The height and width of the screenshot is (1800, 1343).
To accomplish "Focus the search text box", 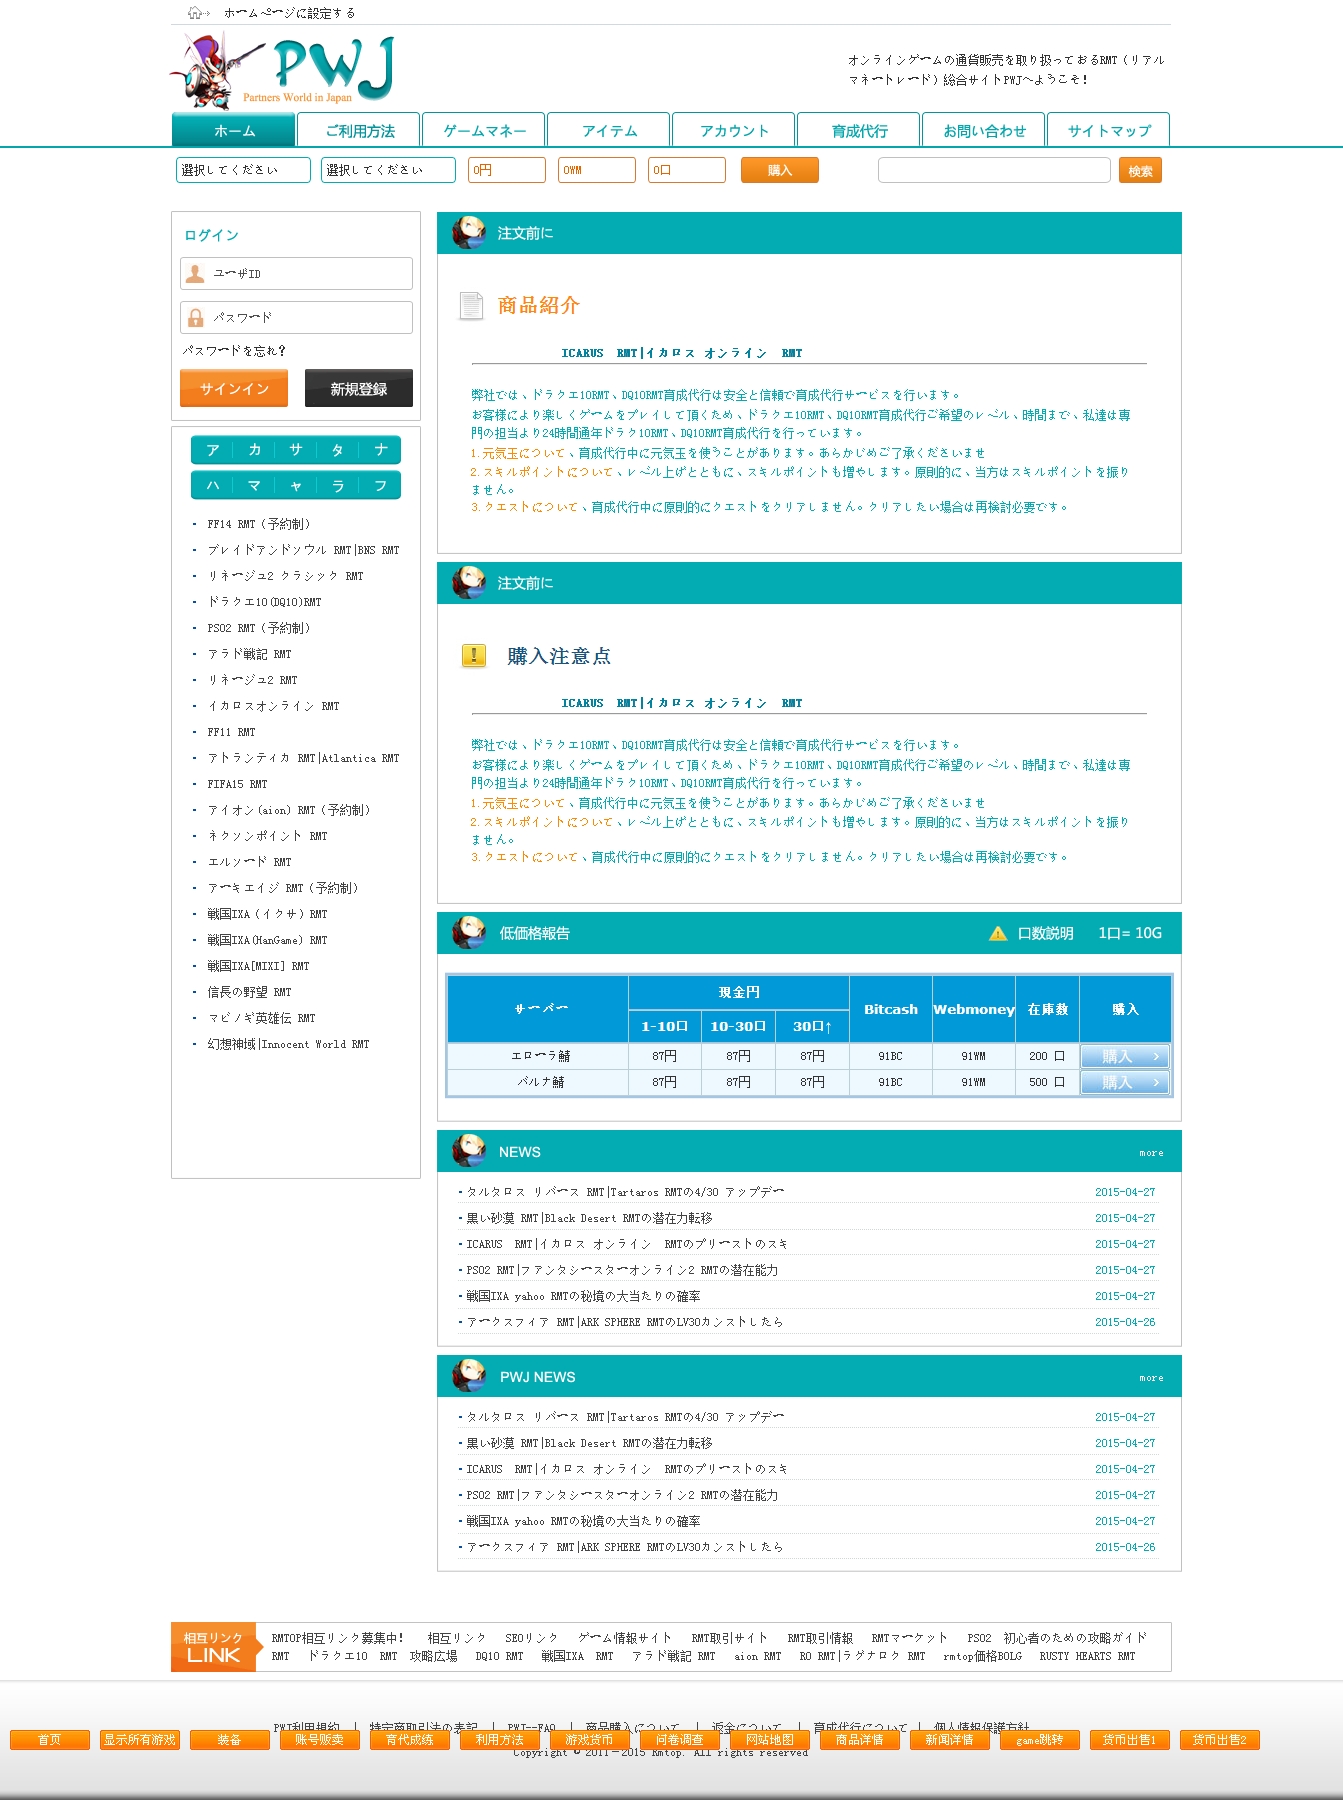I will (994, 170).
